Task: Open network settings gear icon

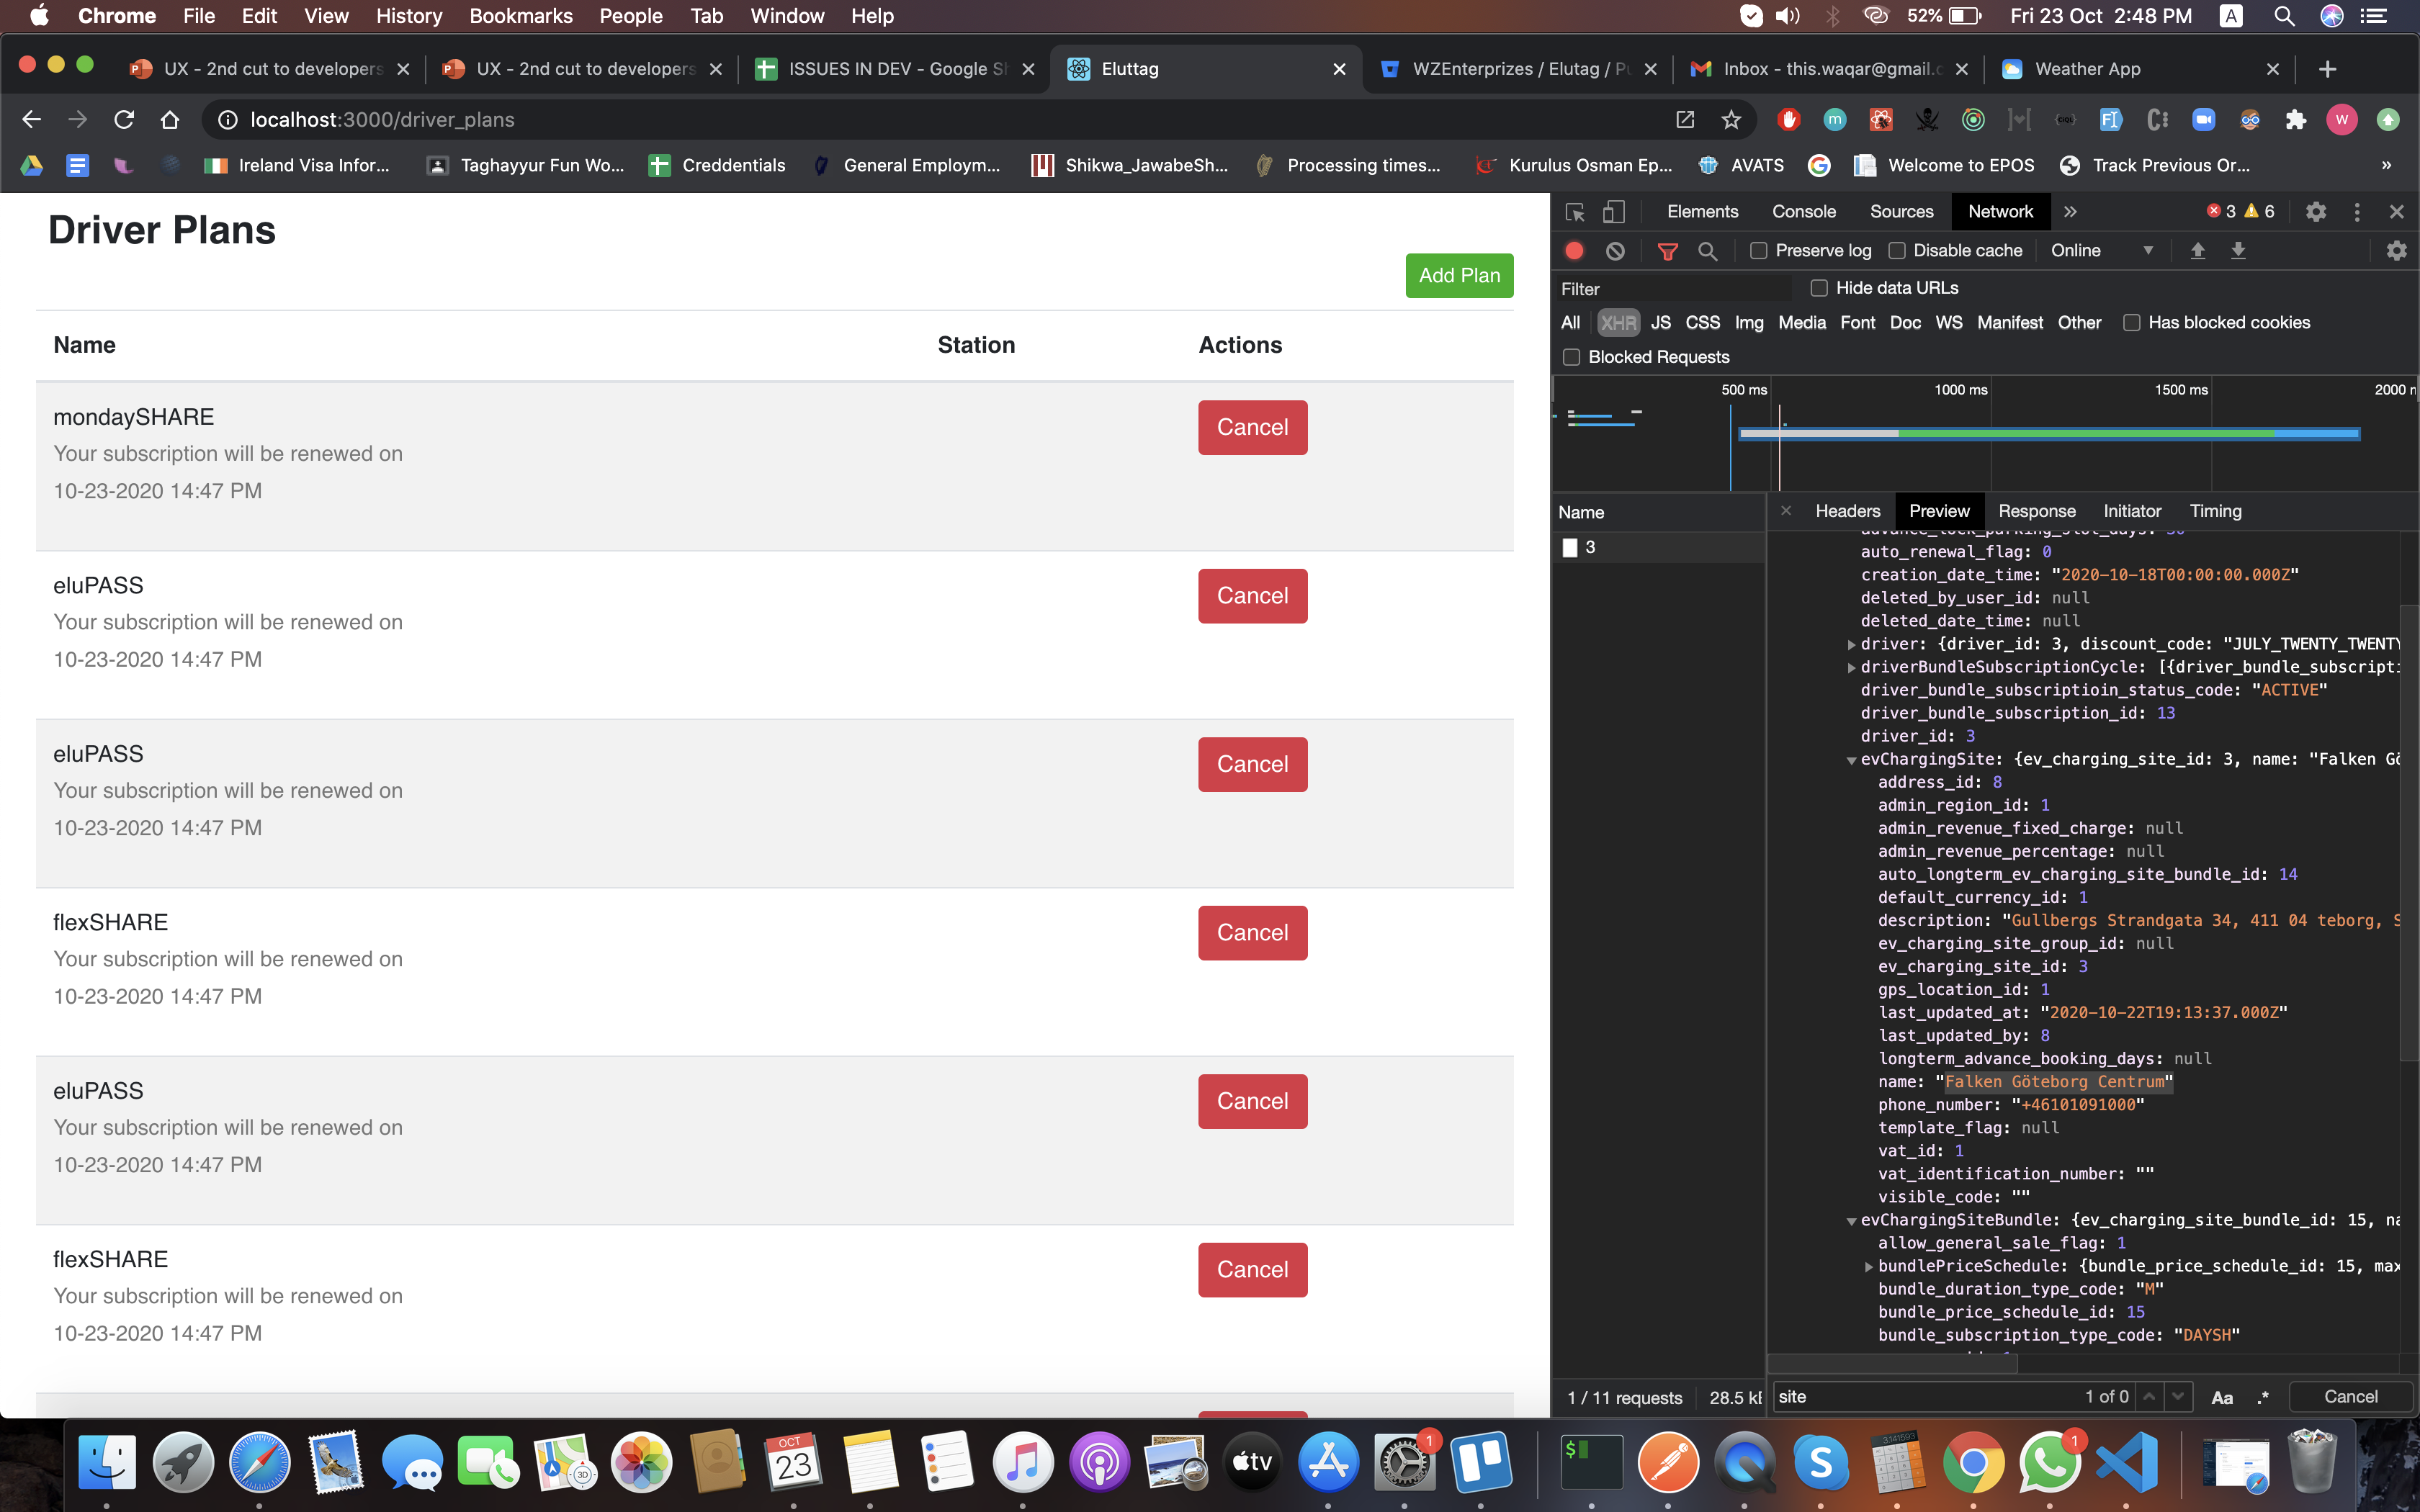Action: [2396, 251]
